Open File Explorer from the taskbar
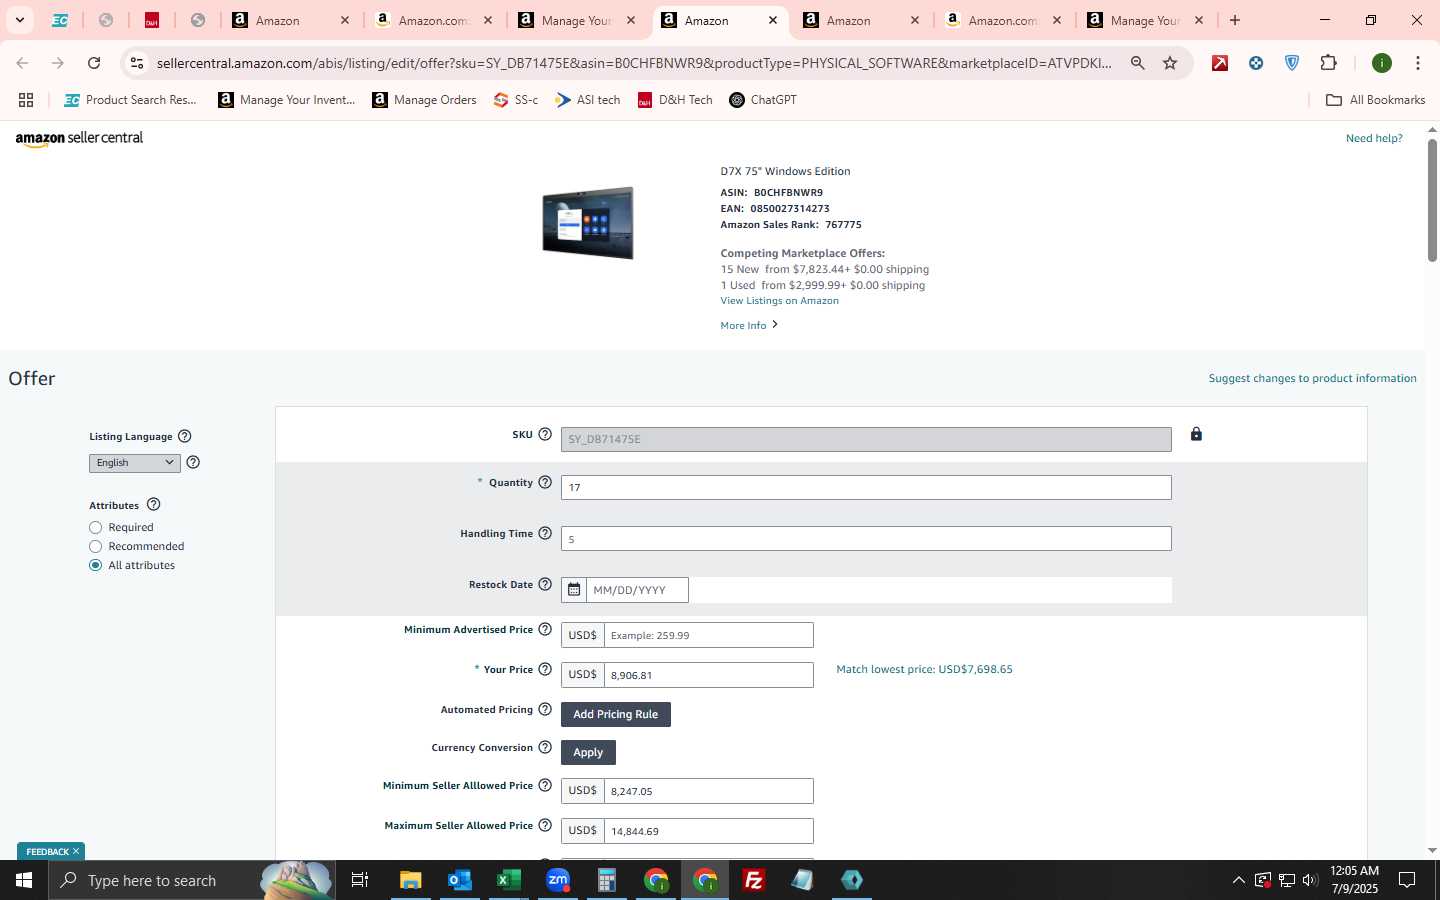Screen dimensions: 1440x900 410,880
